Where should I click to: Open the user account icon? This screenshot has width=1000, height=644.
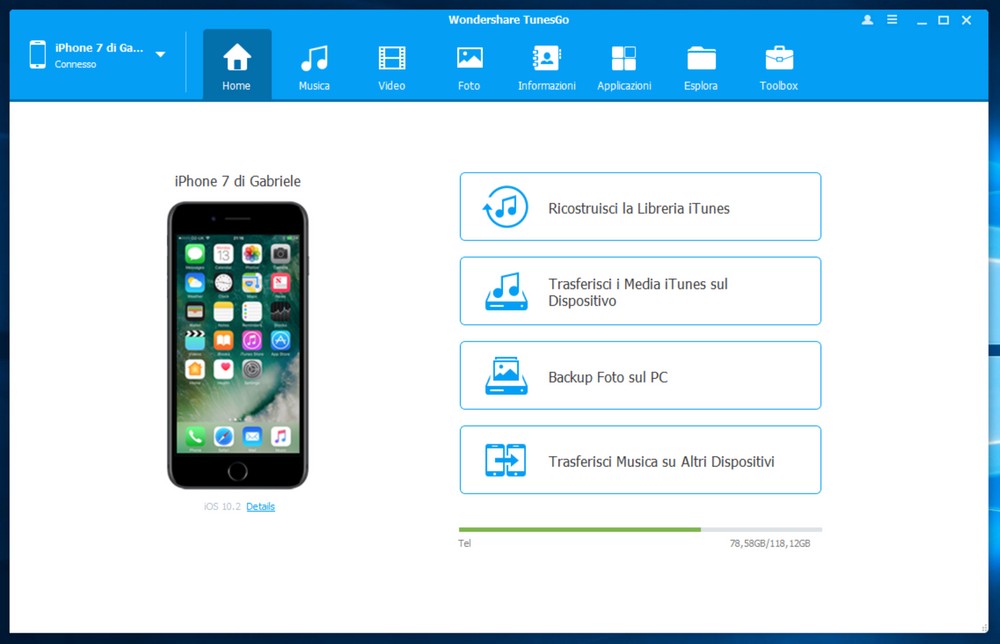(x=867, y=20)
